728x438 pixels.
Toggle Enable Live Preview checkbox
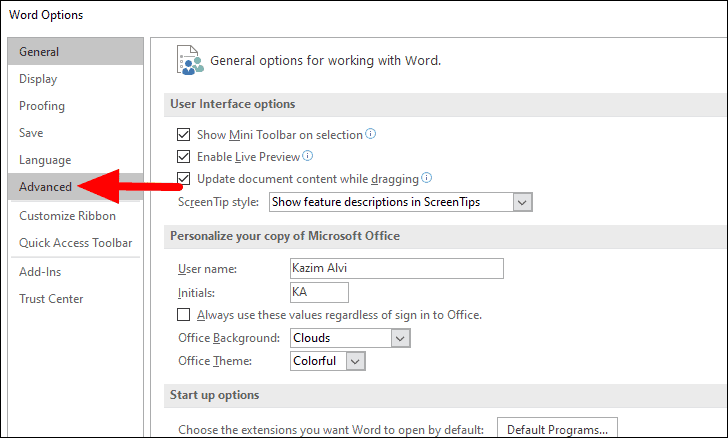click(x=183, y=157)
